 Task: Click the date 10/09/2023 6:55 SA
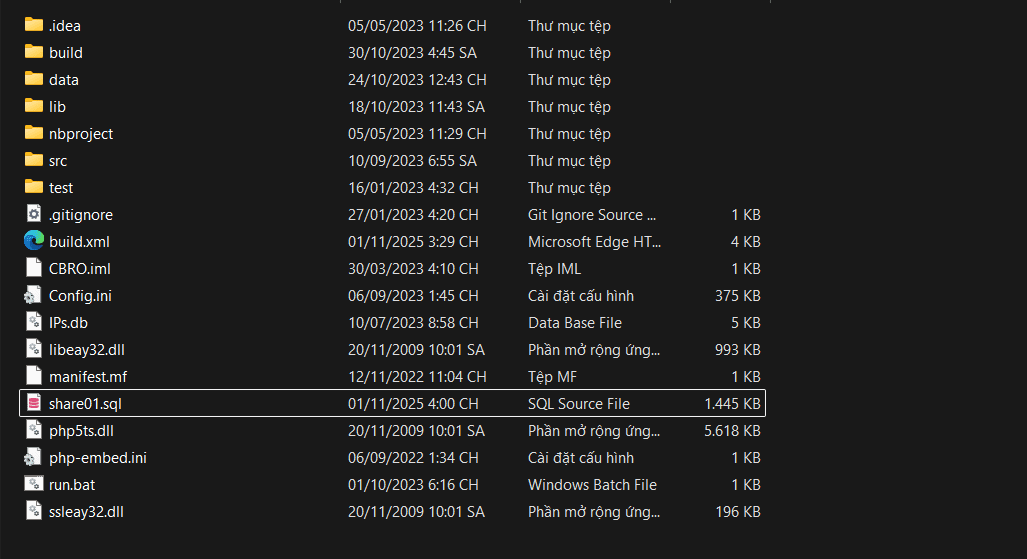coord(413,161)
